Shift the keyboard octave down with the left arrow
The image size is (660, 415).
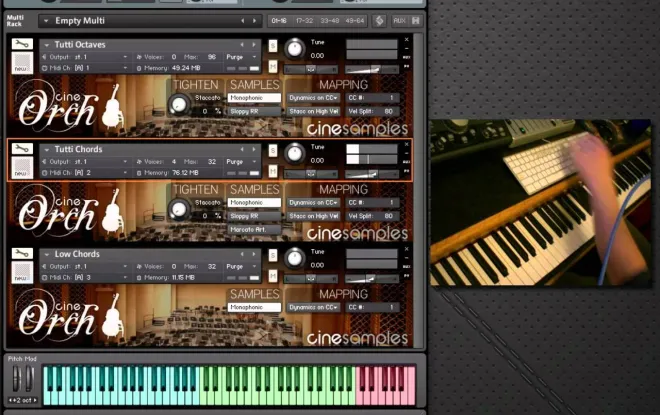(x=10, y=400)
